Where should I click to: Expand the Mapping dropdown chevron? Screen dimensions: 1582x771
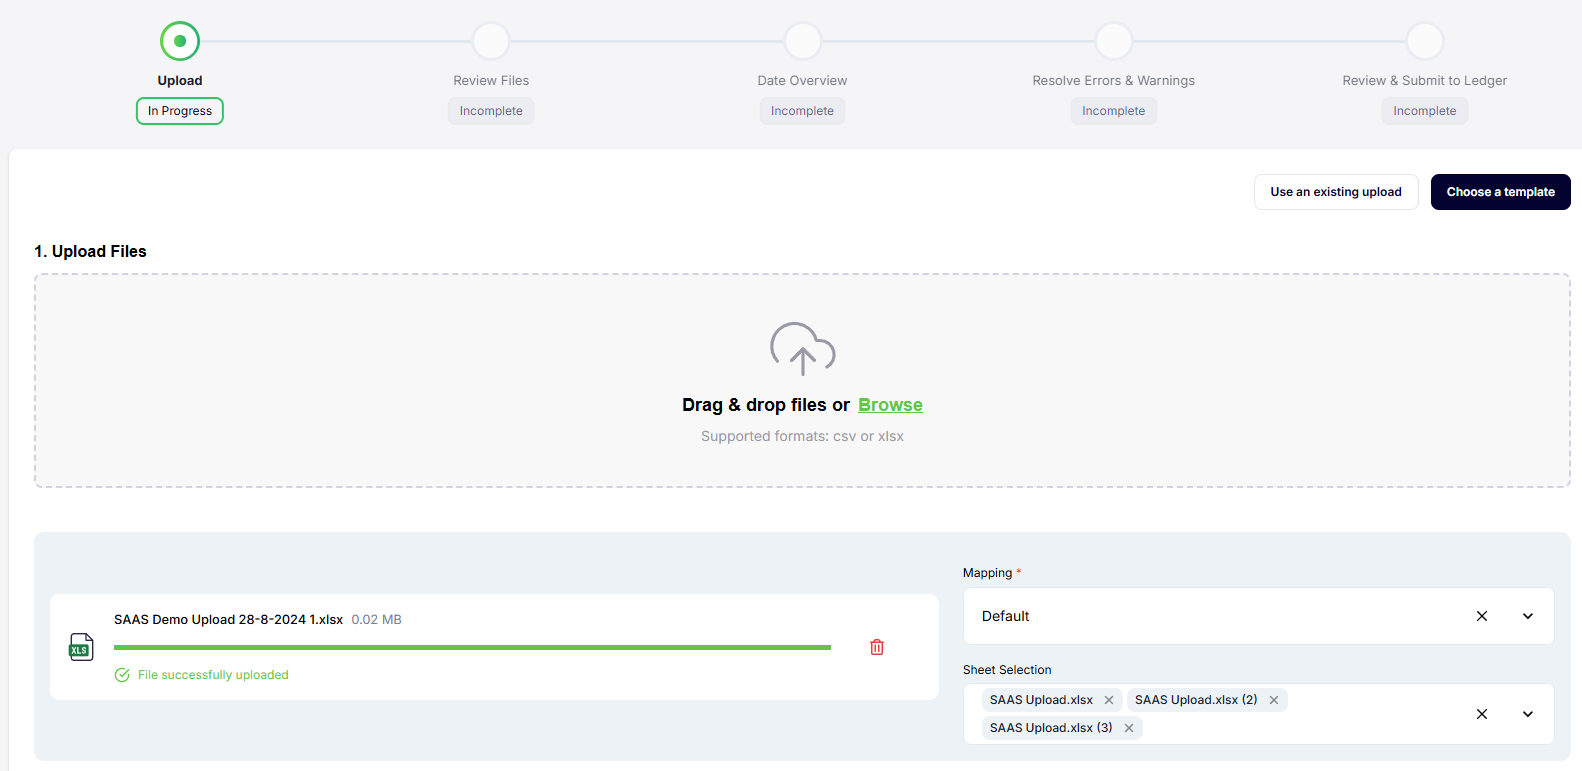(1528, 616)
